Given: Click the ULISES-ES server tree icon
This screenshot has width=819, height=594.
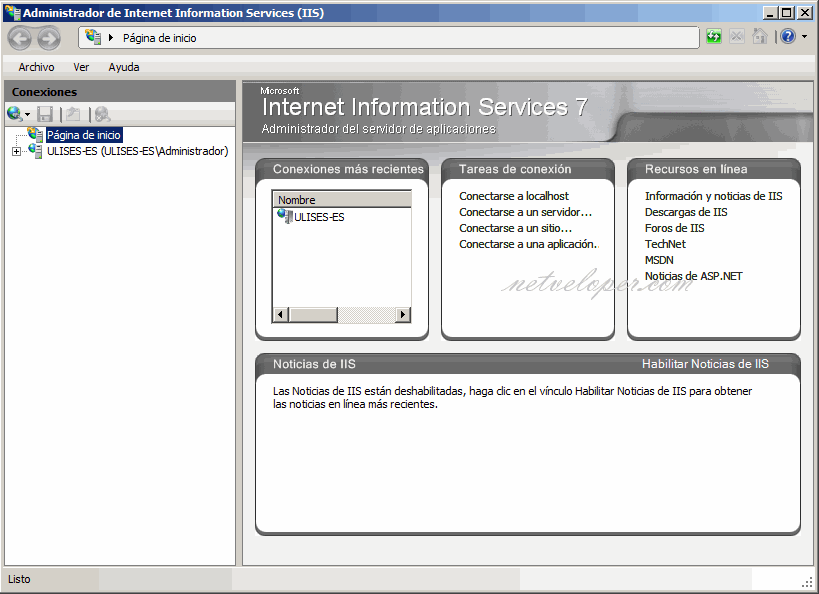Looking at the screenshot, I should pos(36,151).
